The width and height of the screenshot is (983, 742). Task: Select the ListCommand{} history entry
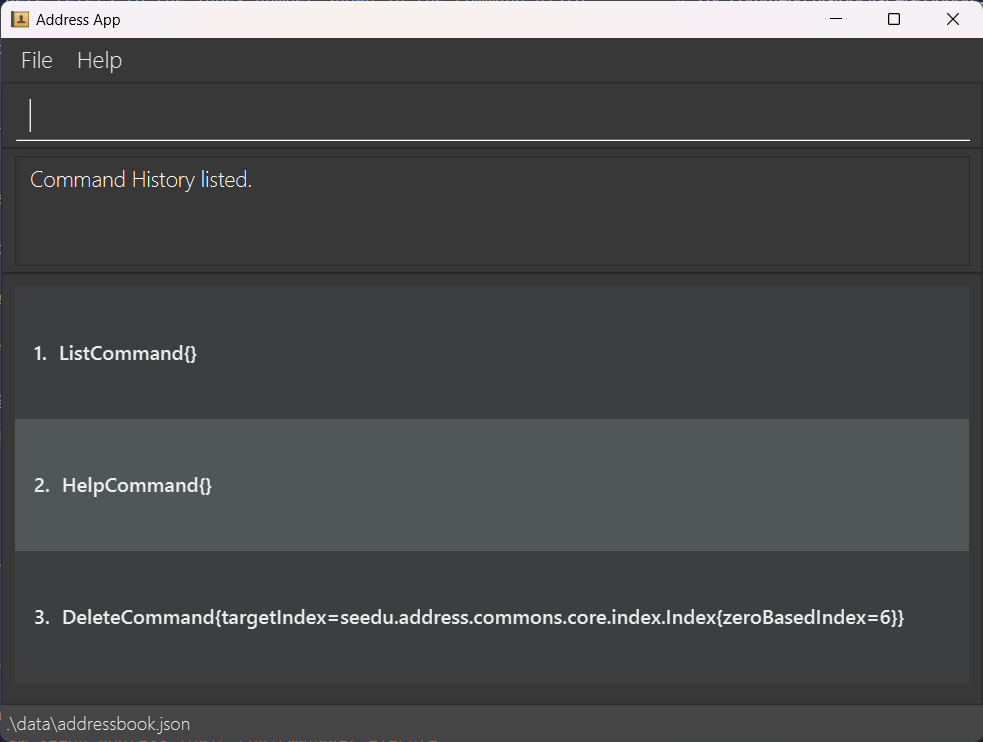coord(128,353)
